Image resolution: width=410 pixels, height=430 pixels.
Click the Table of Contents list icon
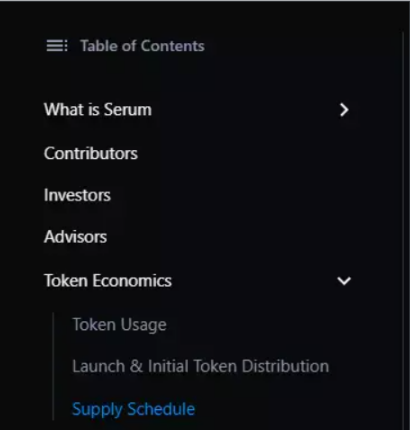[57, 46]
